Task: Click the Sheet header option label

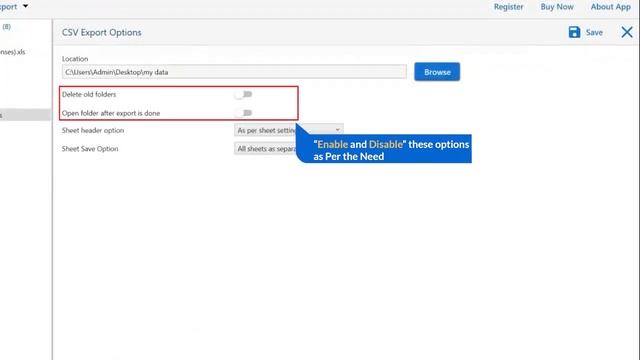Action: point(93,130)
